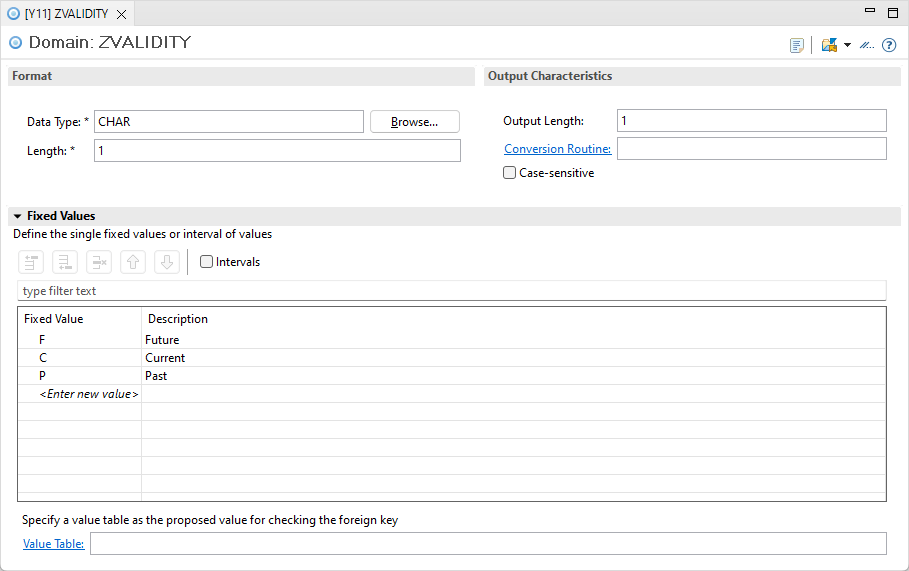Click the domain icon beside Domain: ZVALIDITY

pos(16,42)
